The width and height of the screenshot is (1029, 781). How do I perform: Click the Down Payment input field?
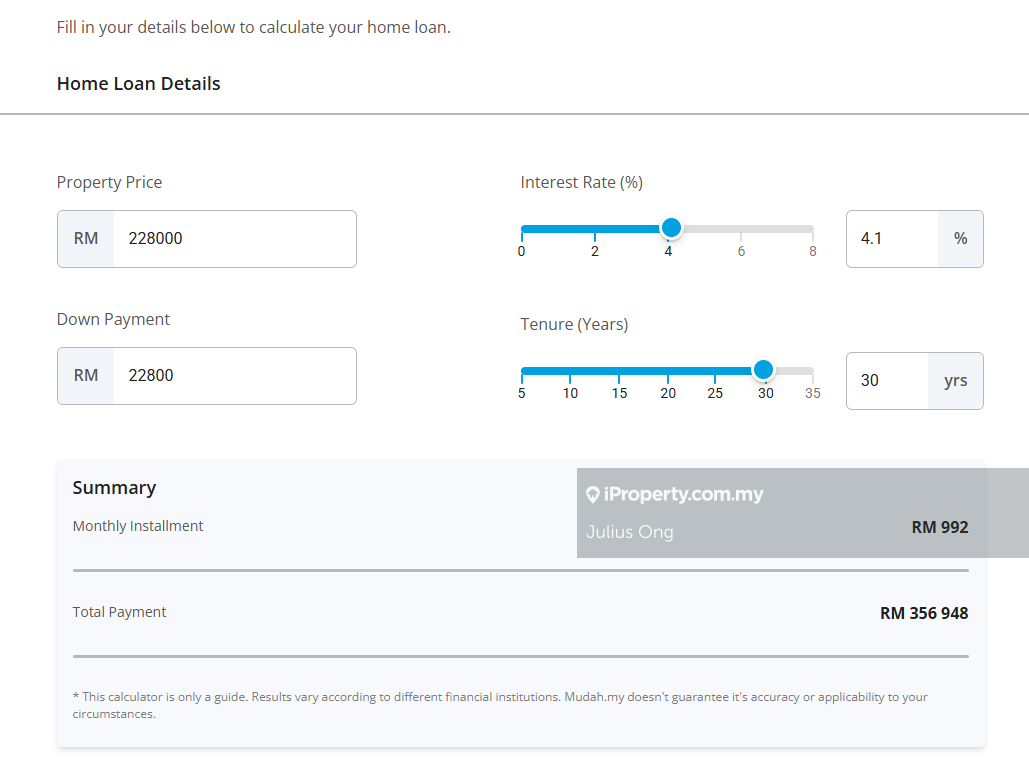(235, 376)
